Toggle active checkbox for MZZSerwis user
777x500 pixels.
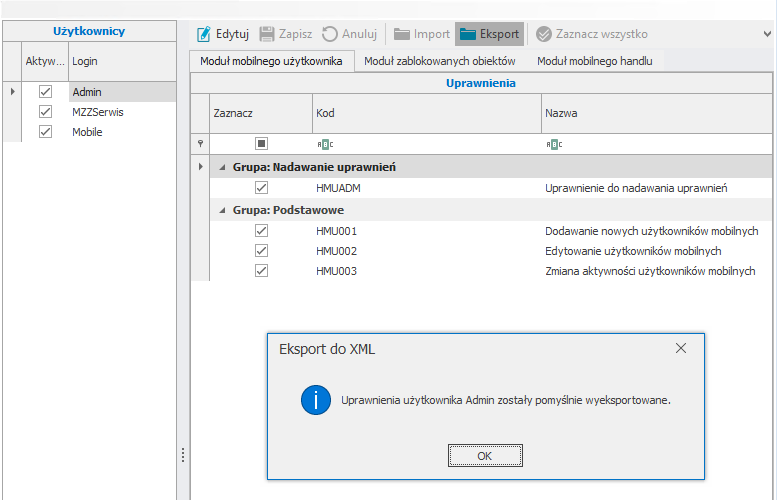pos(45,112)
